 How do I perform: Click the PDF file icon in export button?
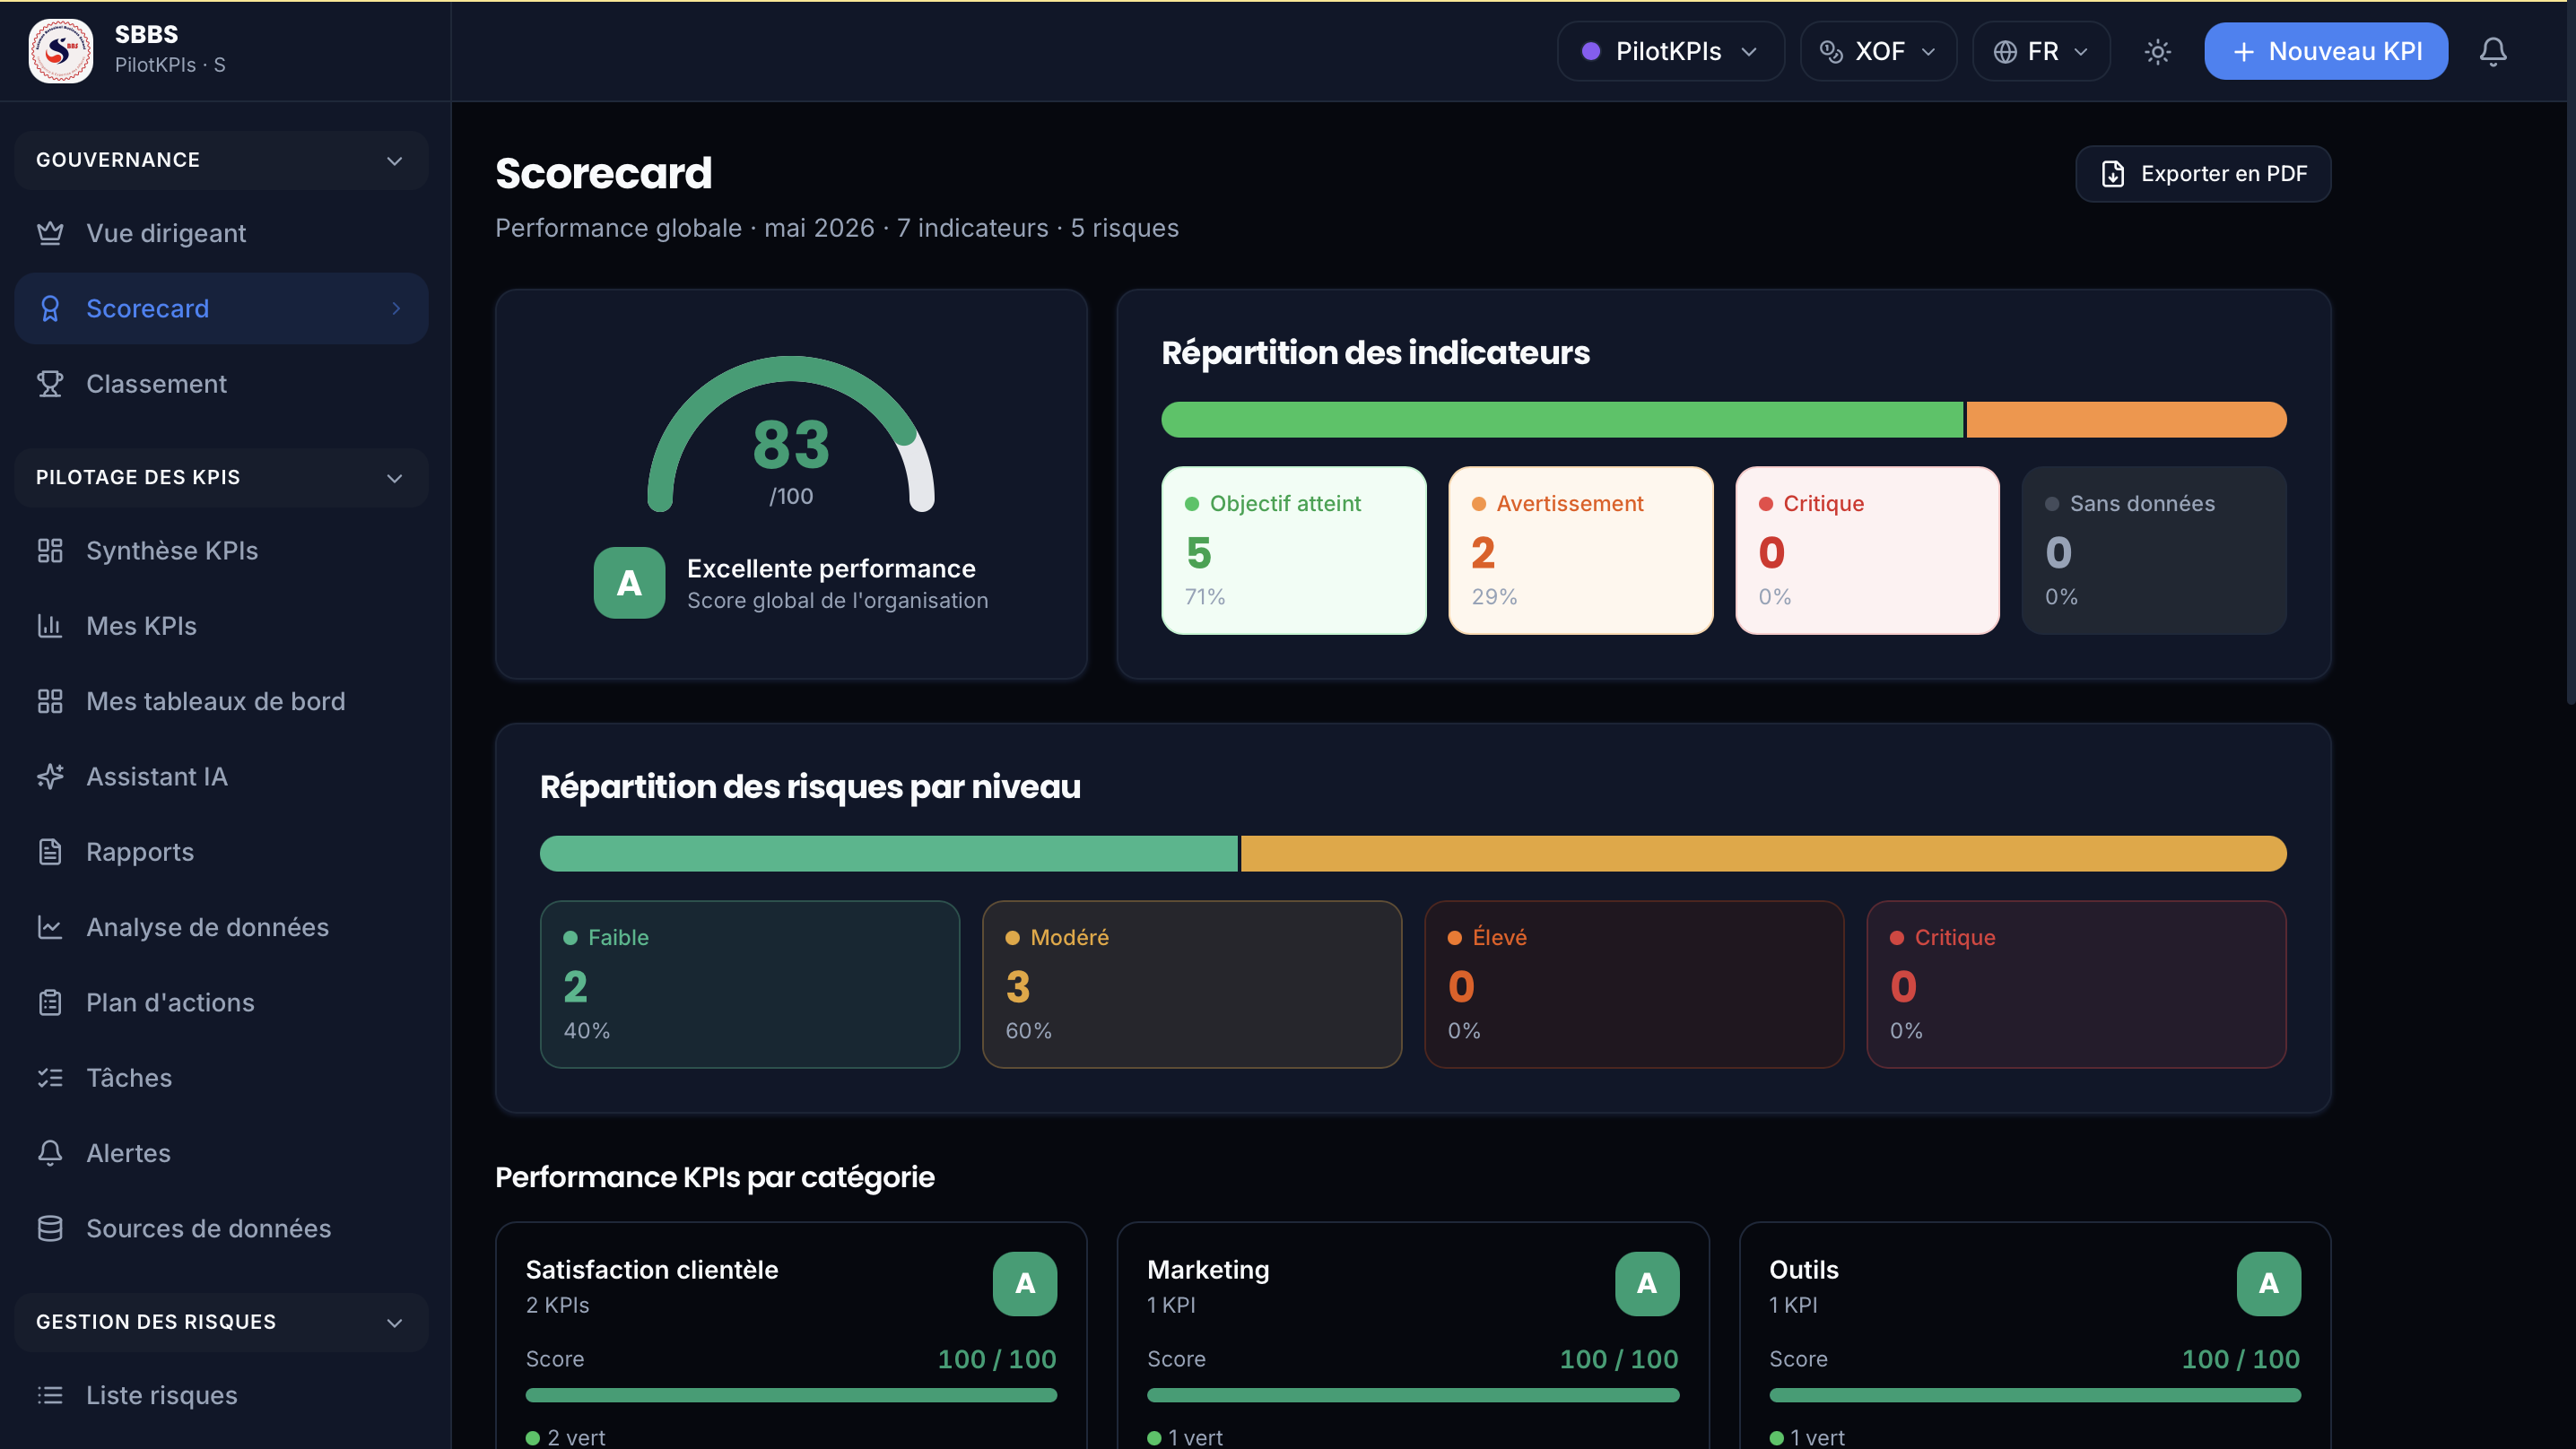(2113, 174)
